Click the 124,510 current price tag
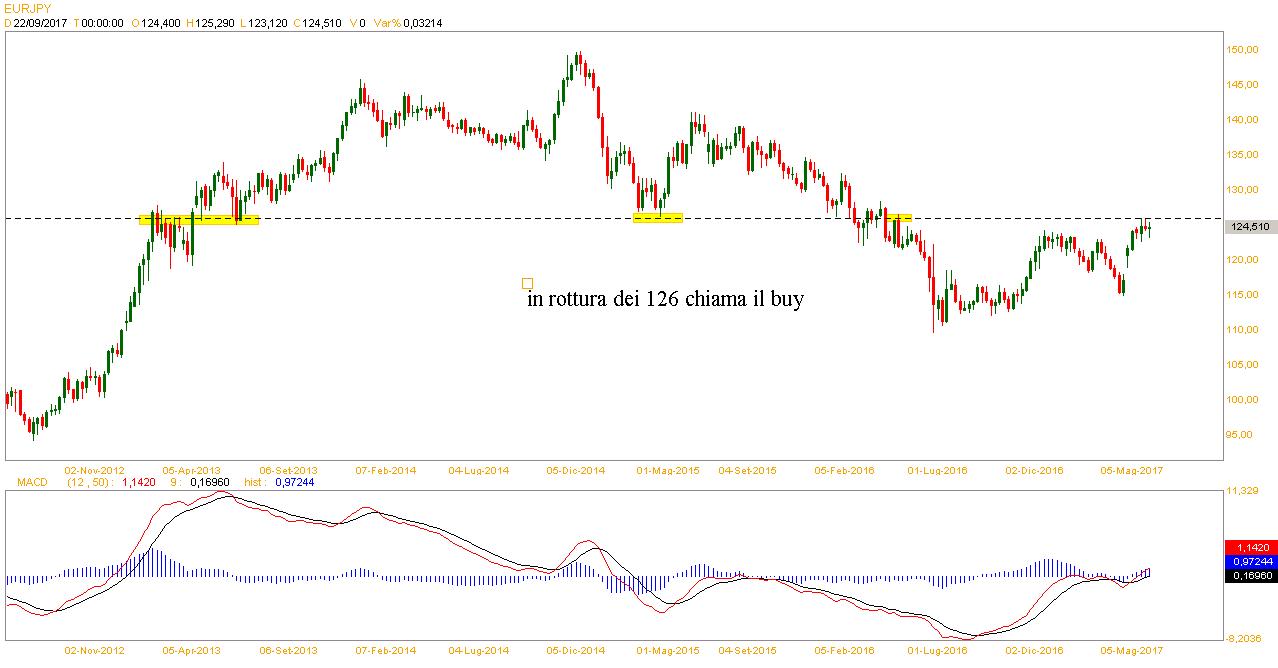The width and height of the screenshot is (1278, 668). [x=1250, y=227]
